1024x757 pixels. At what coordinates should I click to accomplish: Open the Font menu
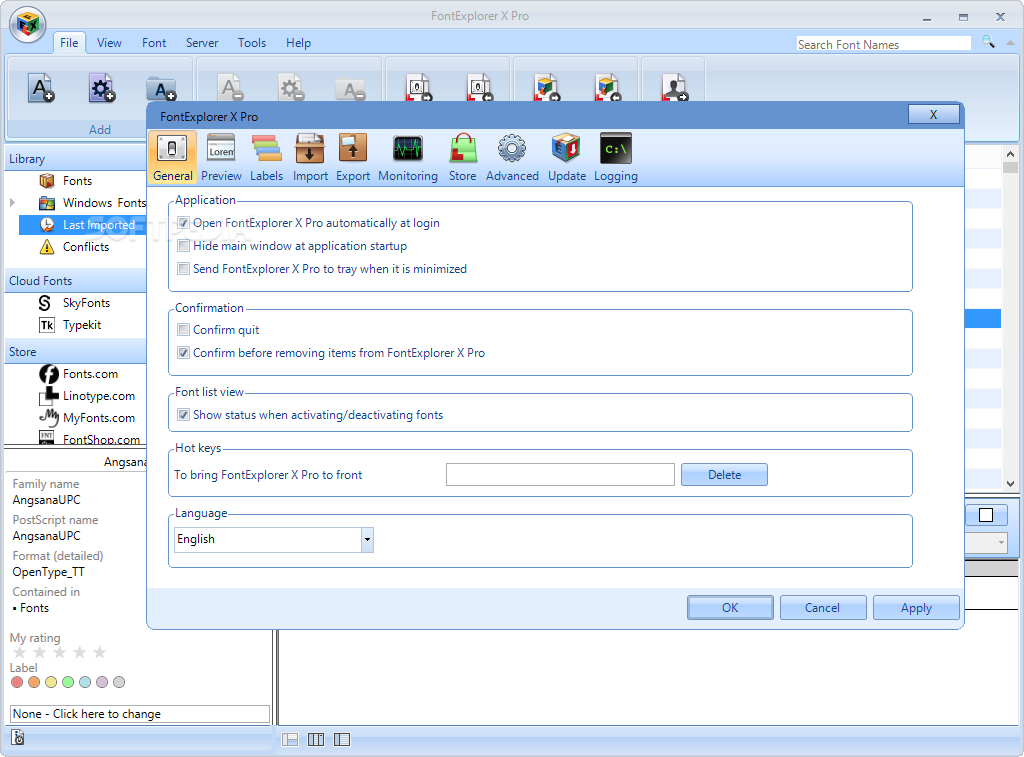pos(154,42)
